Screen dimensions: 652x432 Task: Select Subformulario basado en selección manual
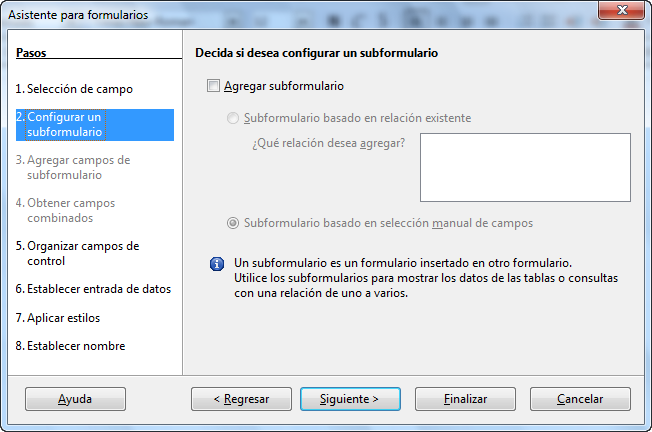(x=232, y=223)
